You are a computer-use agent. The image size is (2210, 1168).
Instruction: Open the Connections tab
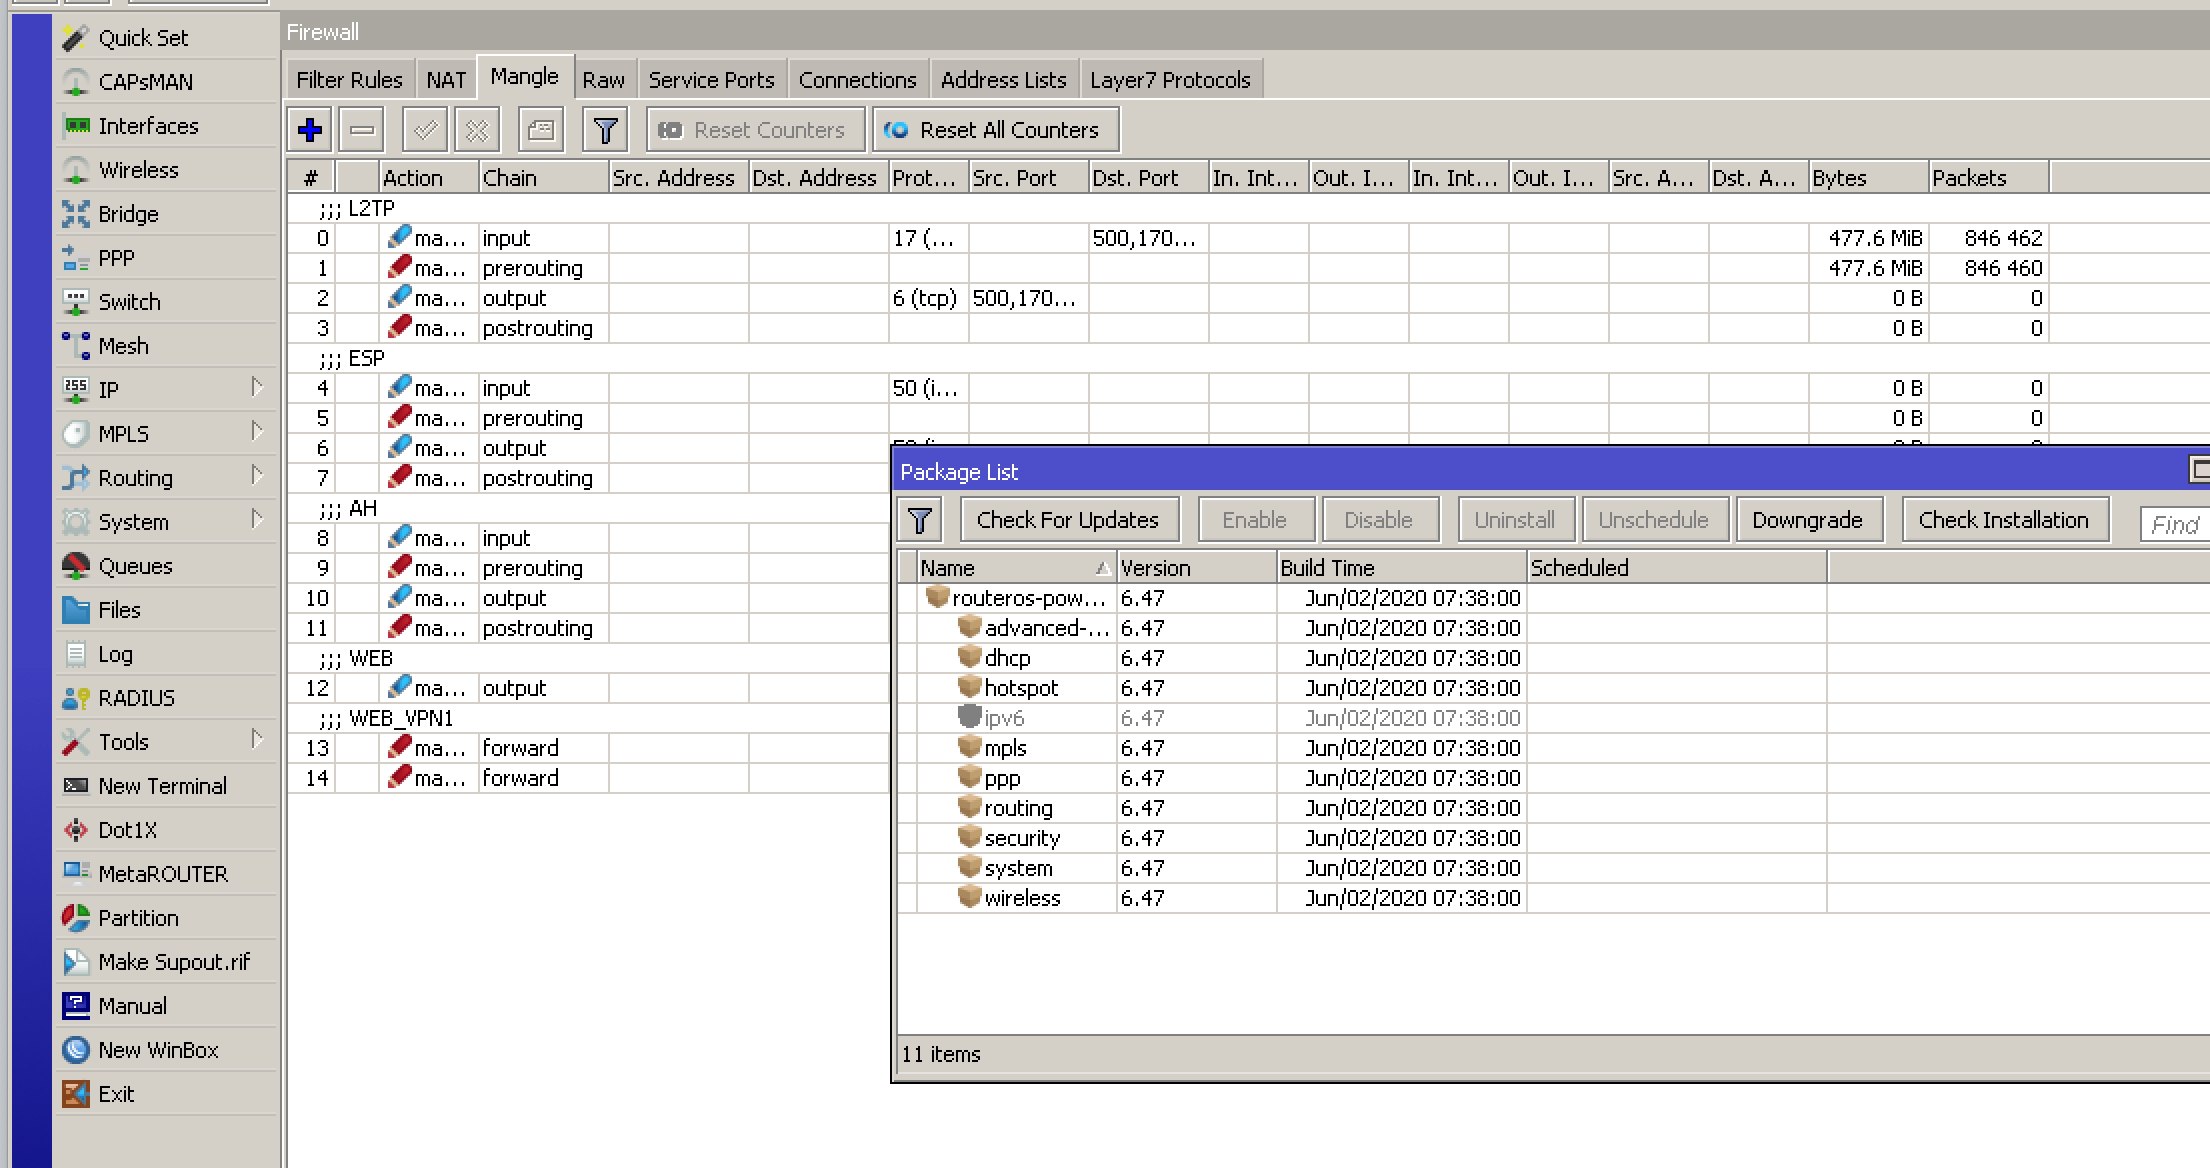[858, 80]
